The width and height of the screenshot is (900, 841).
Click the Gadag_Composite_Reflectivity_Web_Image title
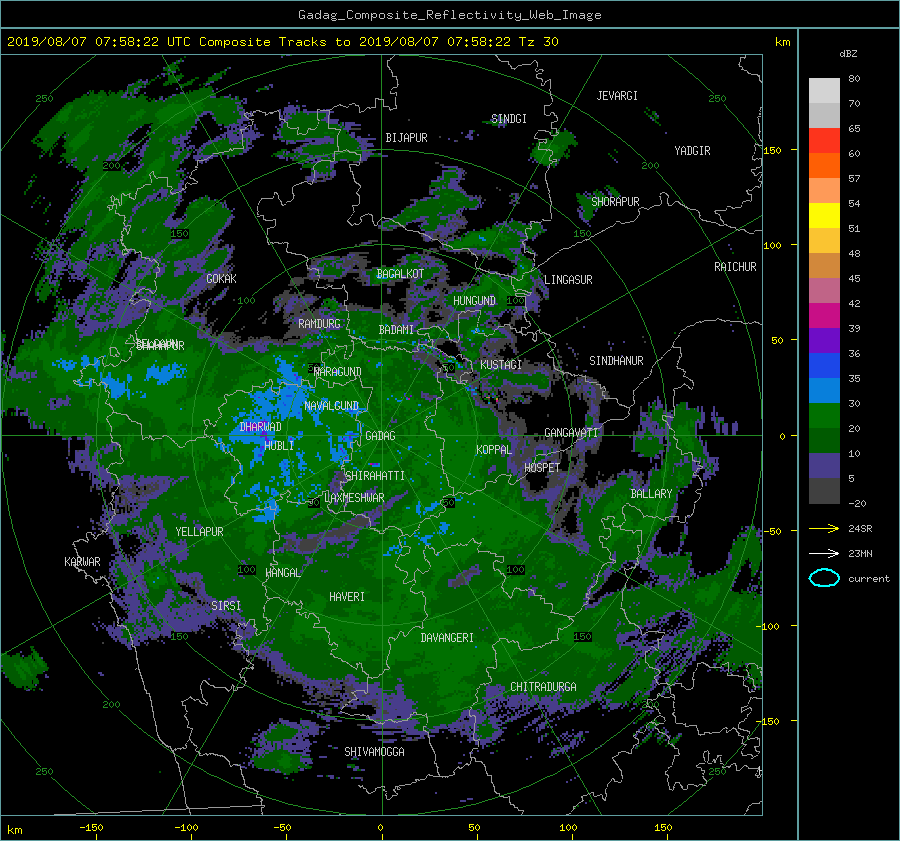449,15
